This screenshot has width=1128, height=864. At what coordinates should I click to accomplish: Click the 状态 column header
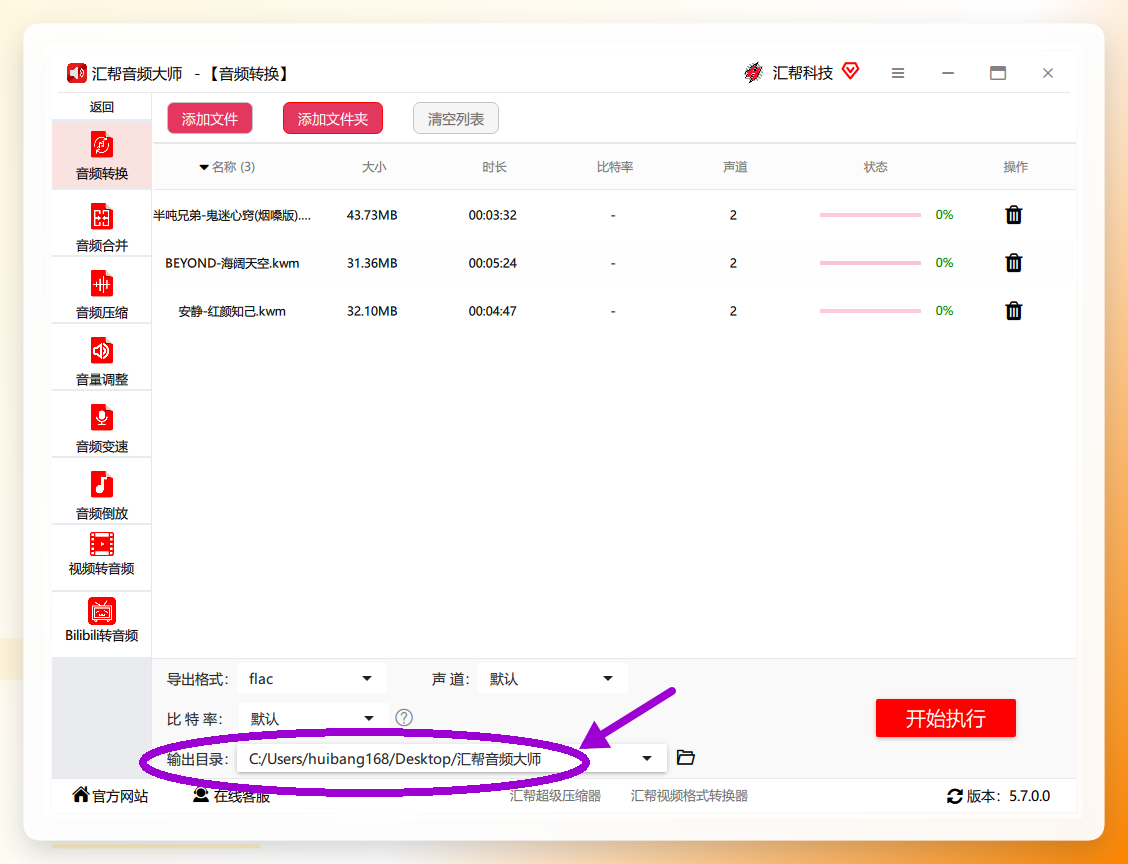[875, 167]
